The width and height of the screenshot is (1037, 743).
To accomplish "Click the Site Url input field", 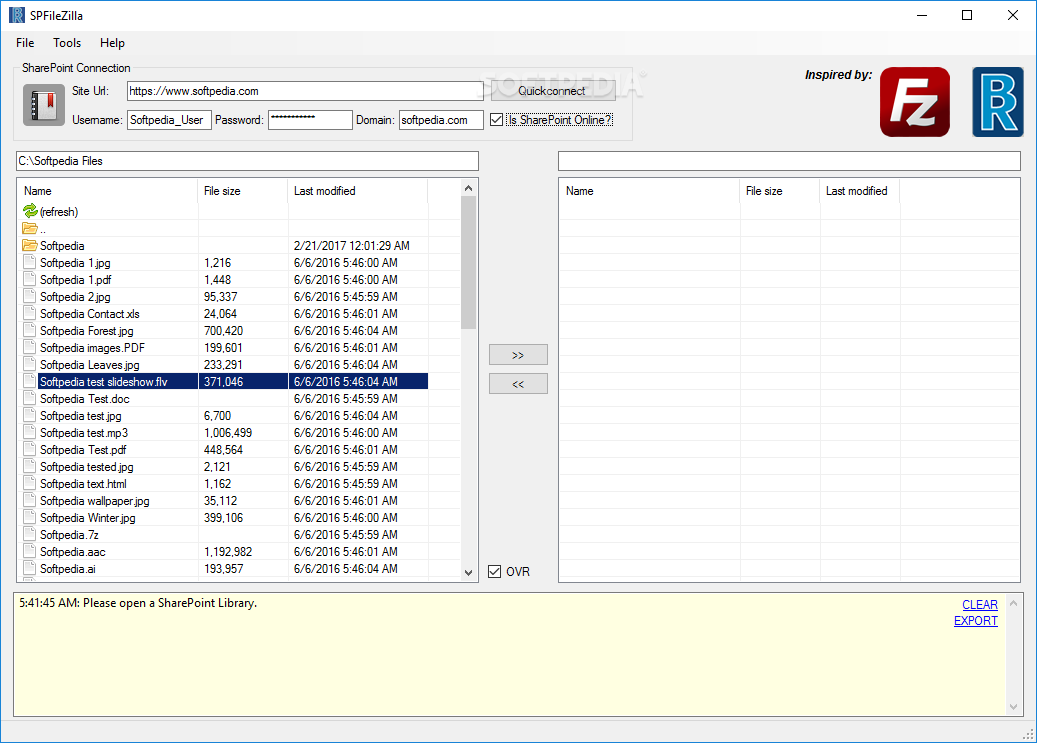I will (305, 91).
